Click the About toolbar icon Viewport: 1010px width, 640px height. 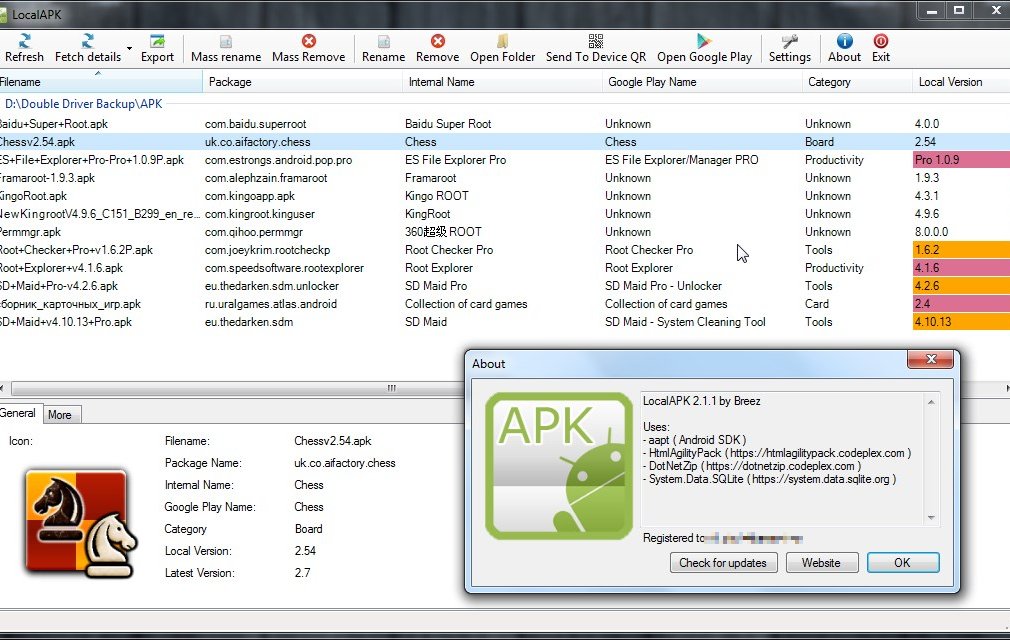click(844, 41)
